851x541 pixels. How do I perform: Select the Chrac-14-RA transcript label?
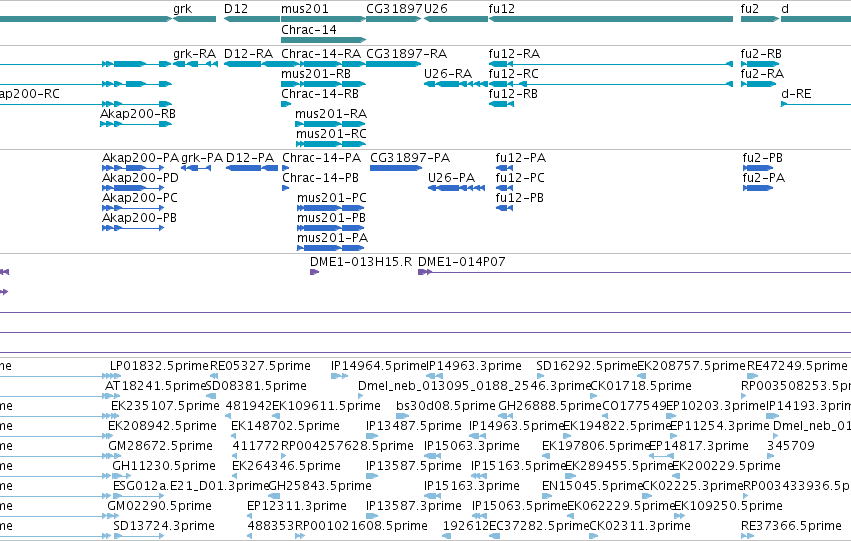(x=321, y=54)
